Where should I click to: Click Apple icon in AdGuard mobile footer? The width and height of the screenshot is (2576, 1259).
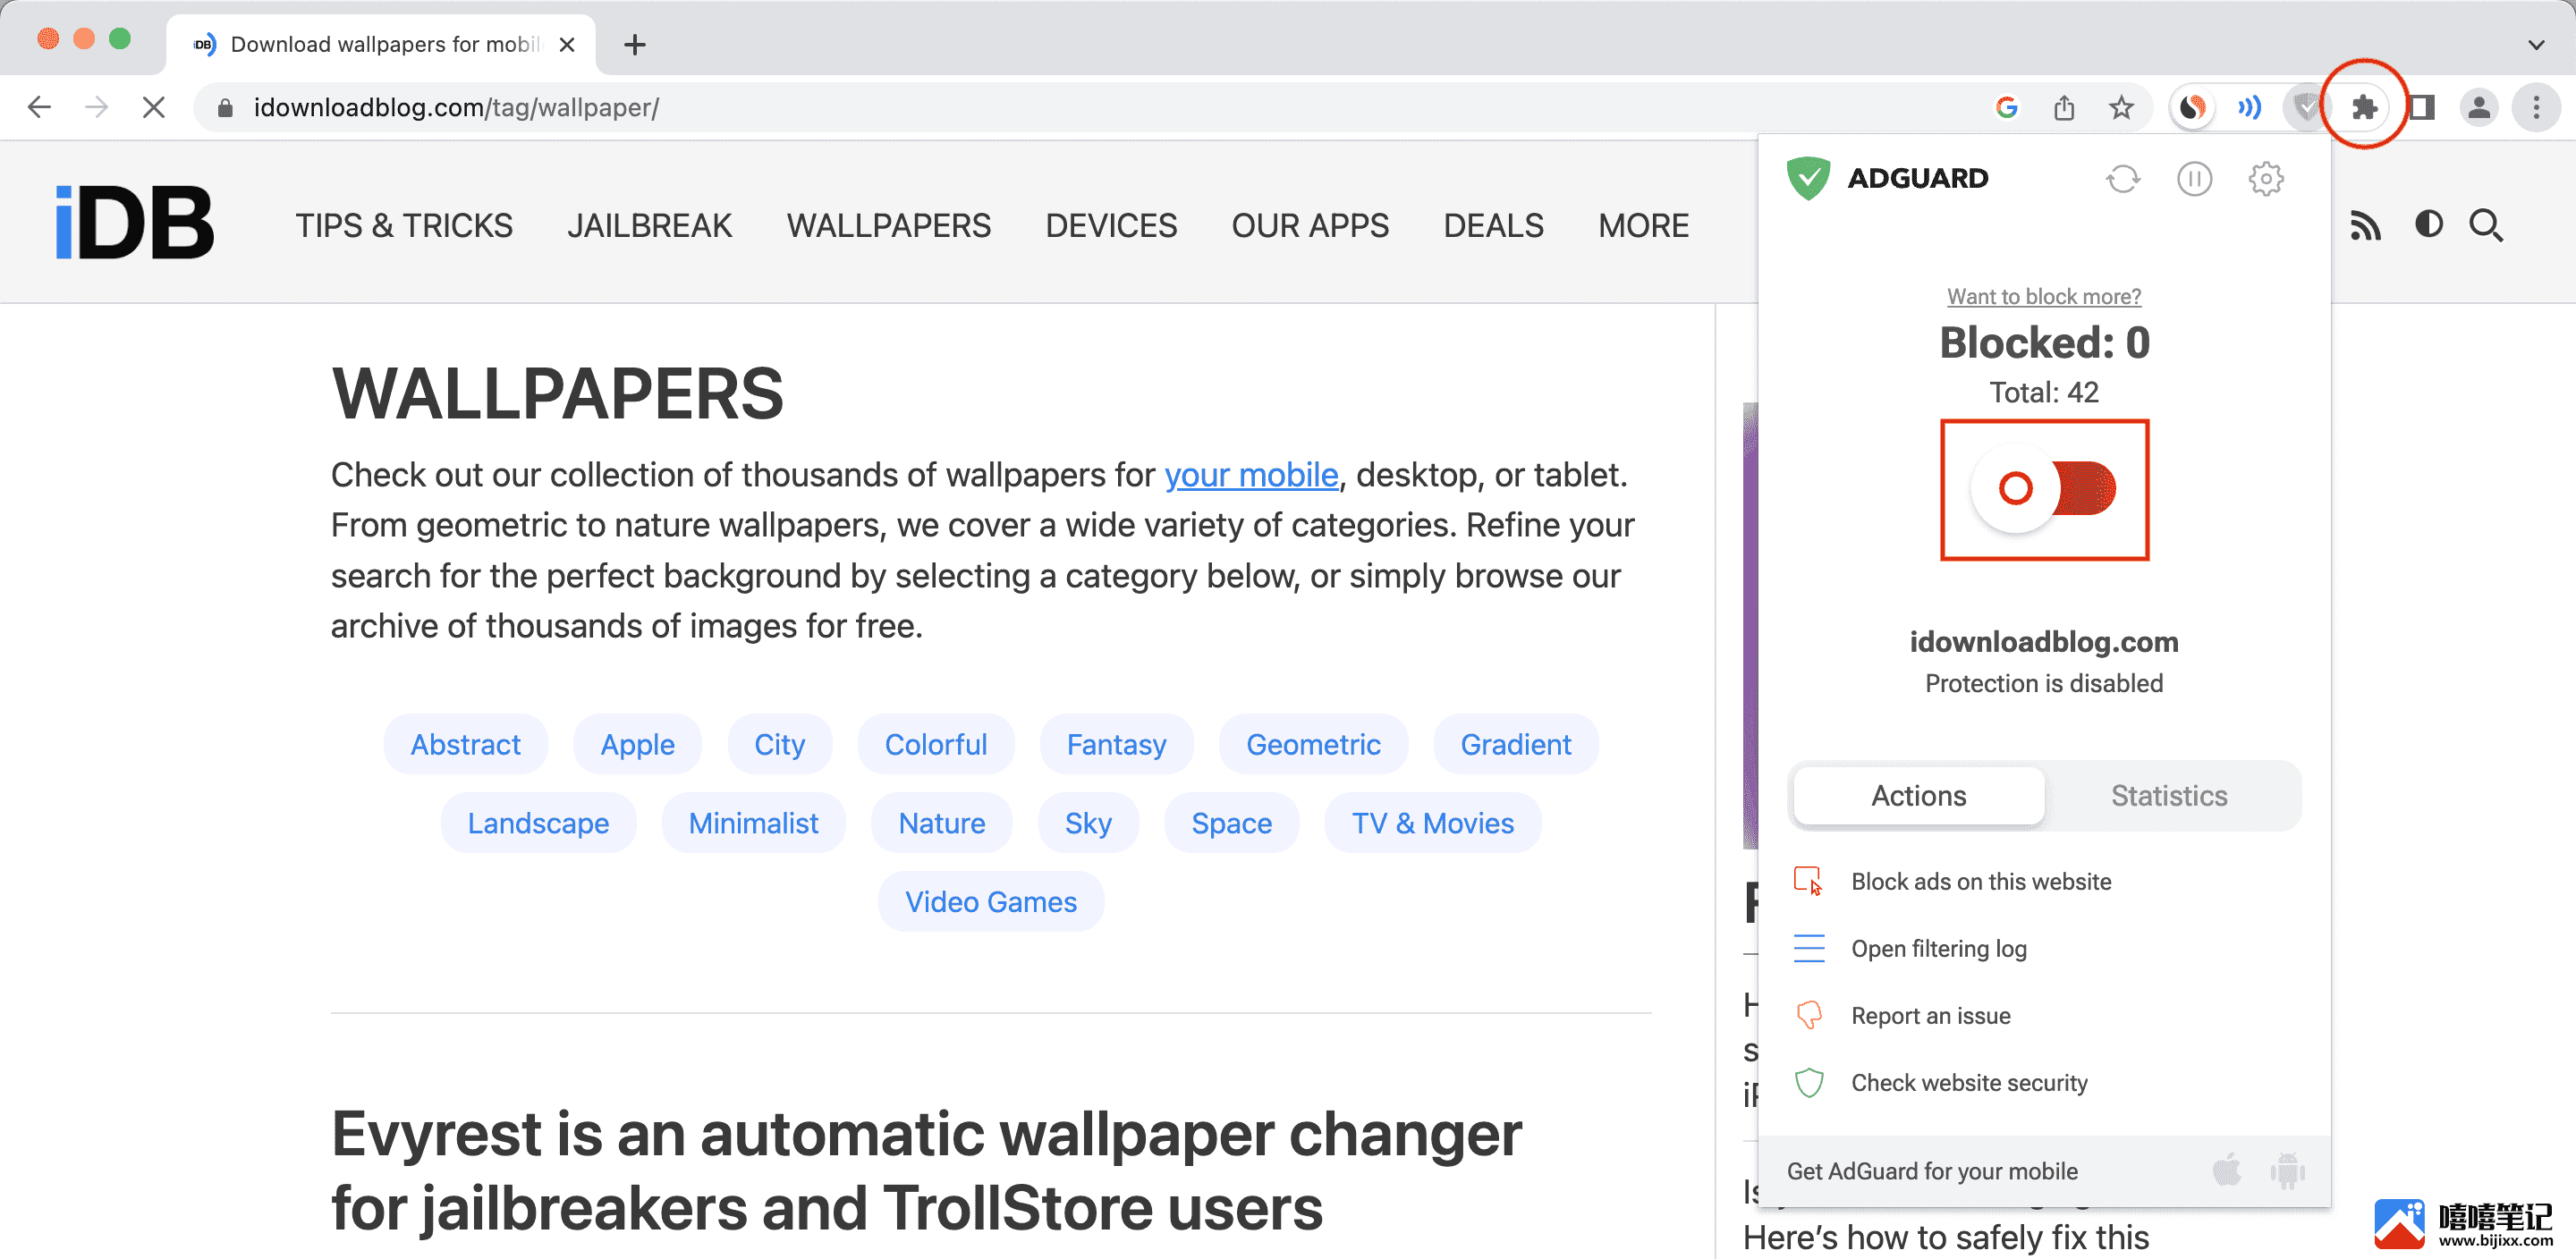point(2227,1169)
